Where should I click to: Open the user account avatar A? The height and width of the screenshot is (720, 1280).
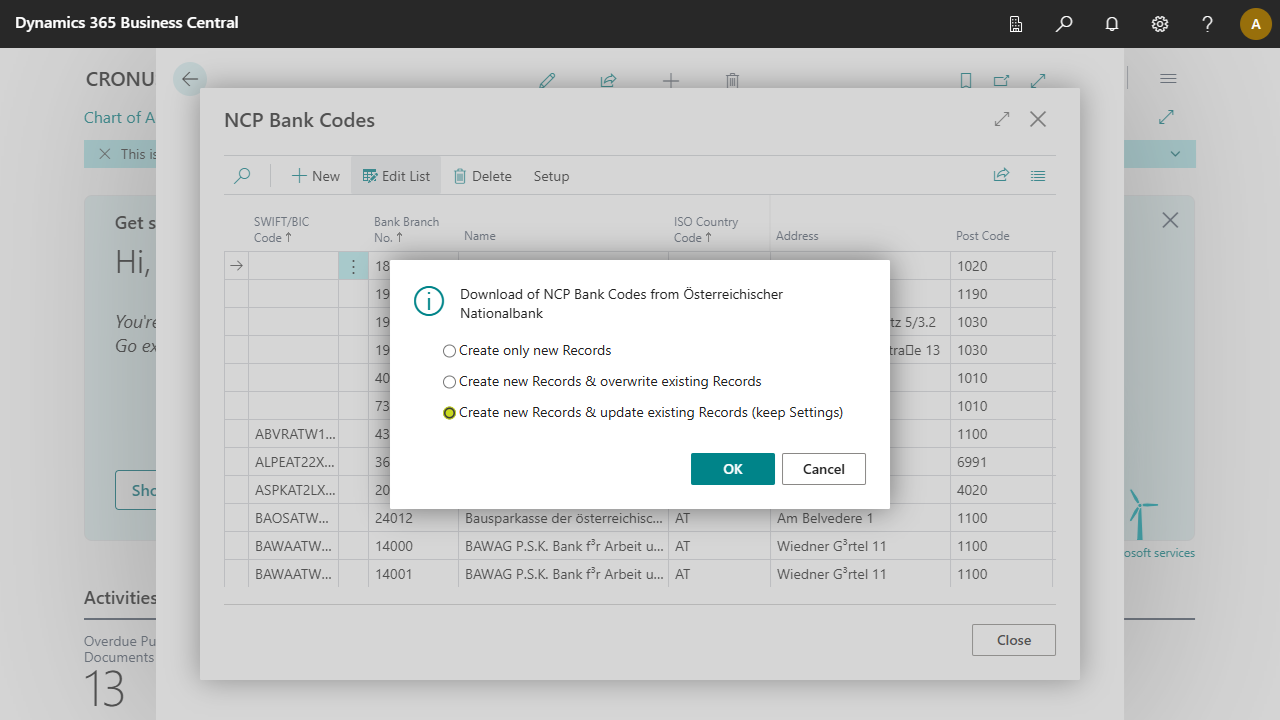click(1256, 24)
